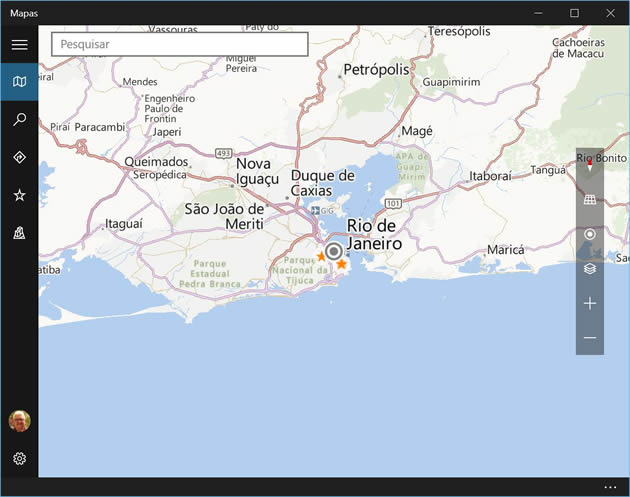Click the Parque Nacional da Tijuca label
The image size is (630, 497).
(300, 270)
